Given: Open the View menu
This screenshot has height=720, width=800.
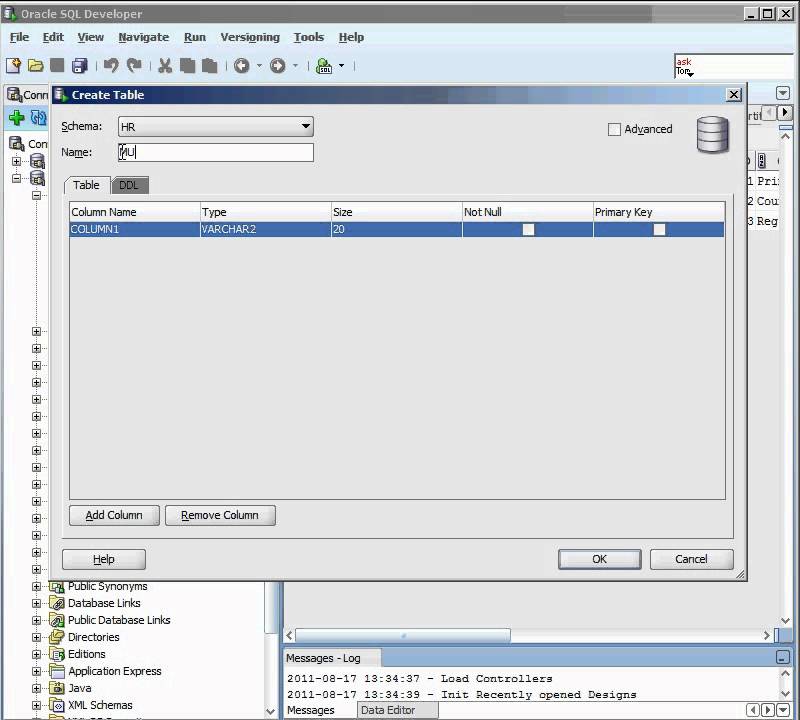Looking at the screenshot, I should (91, 37).
